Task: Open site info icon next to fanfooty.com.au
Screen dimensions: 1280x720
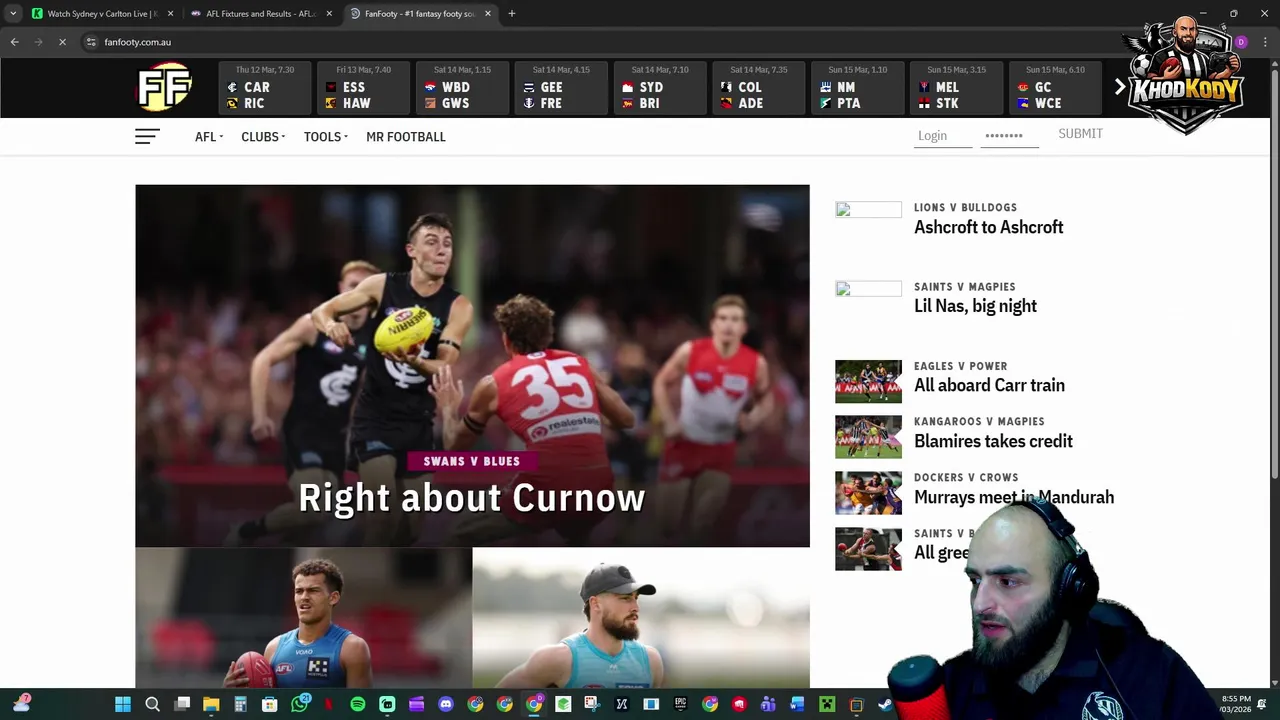Action: [91, 42]
